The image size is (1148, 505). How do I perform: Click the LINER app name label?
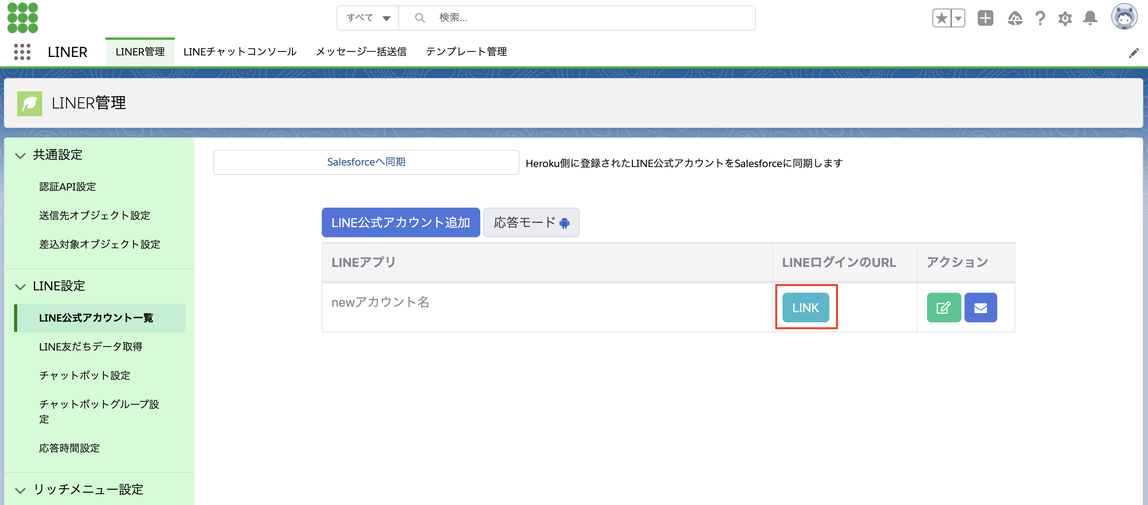pos(67,52)
